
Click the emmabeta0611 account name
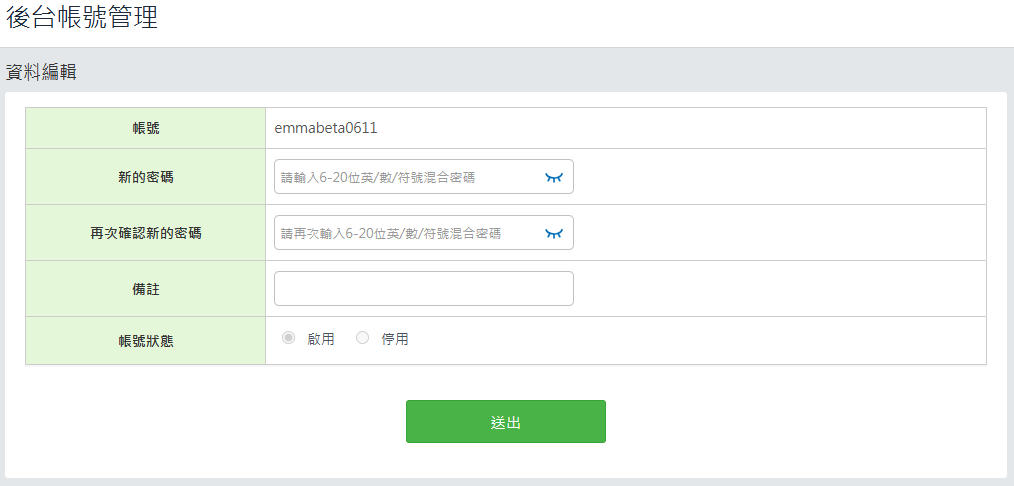325,128
